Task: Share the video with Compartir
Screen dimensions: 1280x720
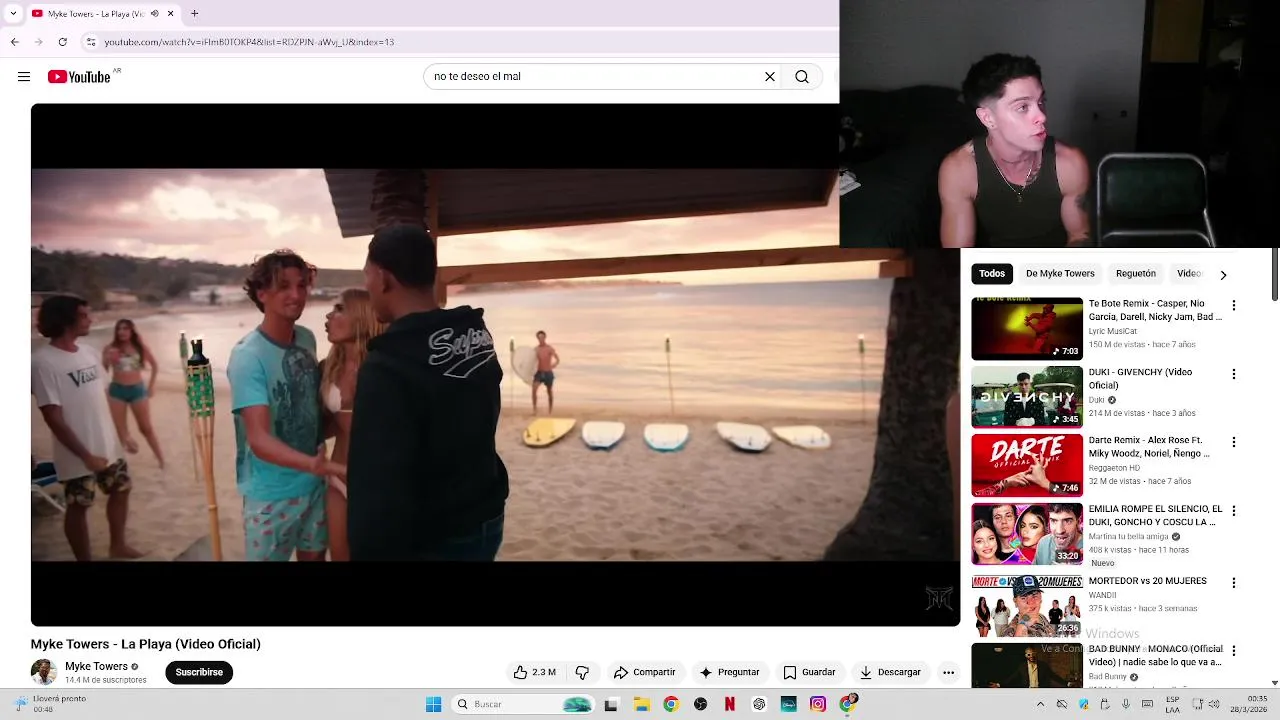Action: click(645, 673)
